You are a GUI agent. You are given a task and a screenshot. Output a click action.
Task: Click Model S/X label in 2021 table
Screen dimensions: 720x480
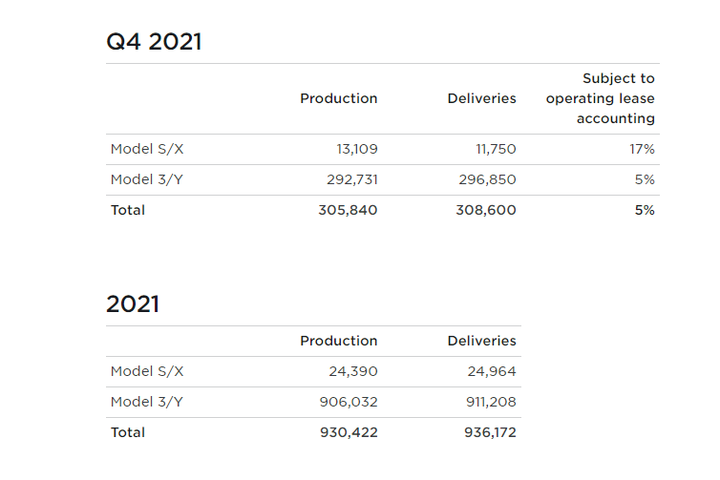click(147, 371)
